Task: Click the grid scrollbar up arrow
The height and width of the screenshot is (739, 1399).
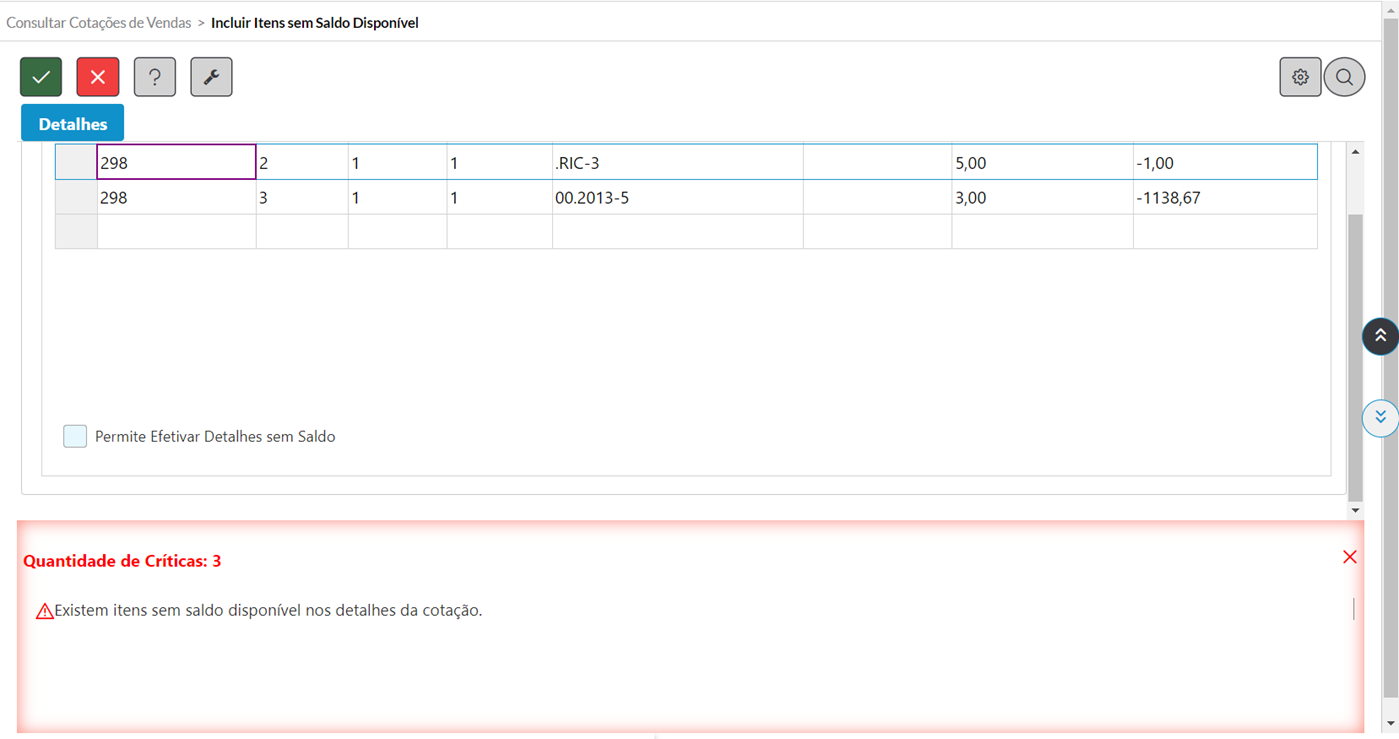Action: tap(1356, 151)
